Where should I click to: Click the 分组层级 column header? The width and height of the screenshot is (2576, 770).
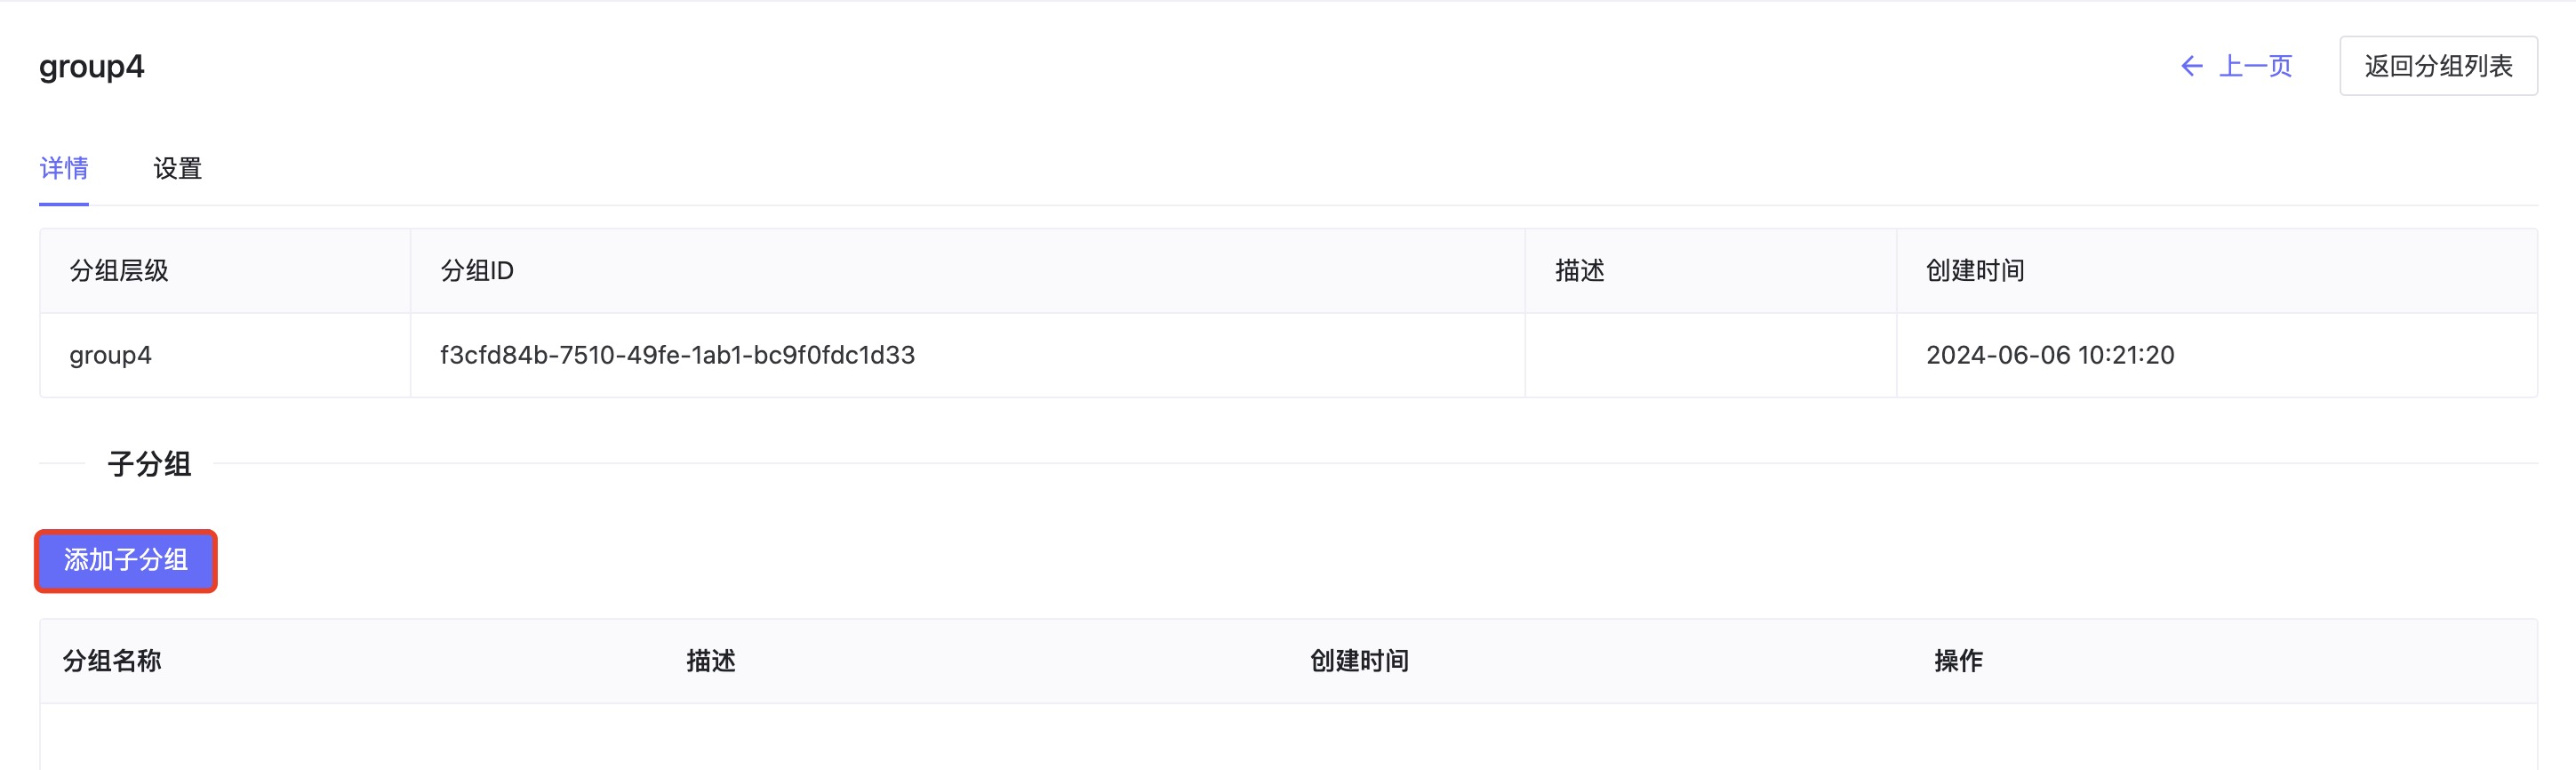click(x=119, y=271)
